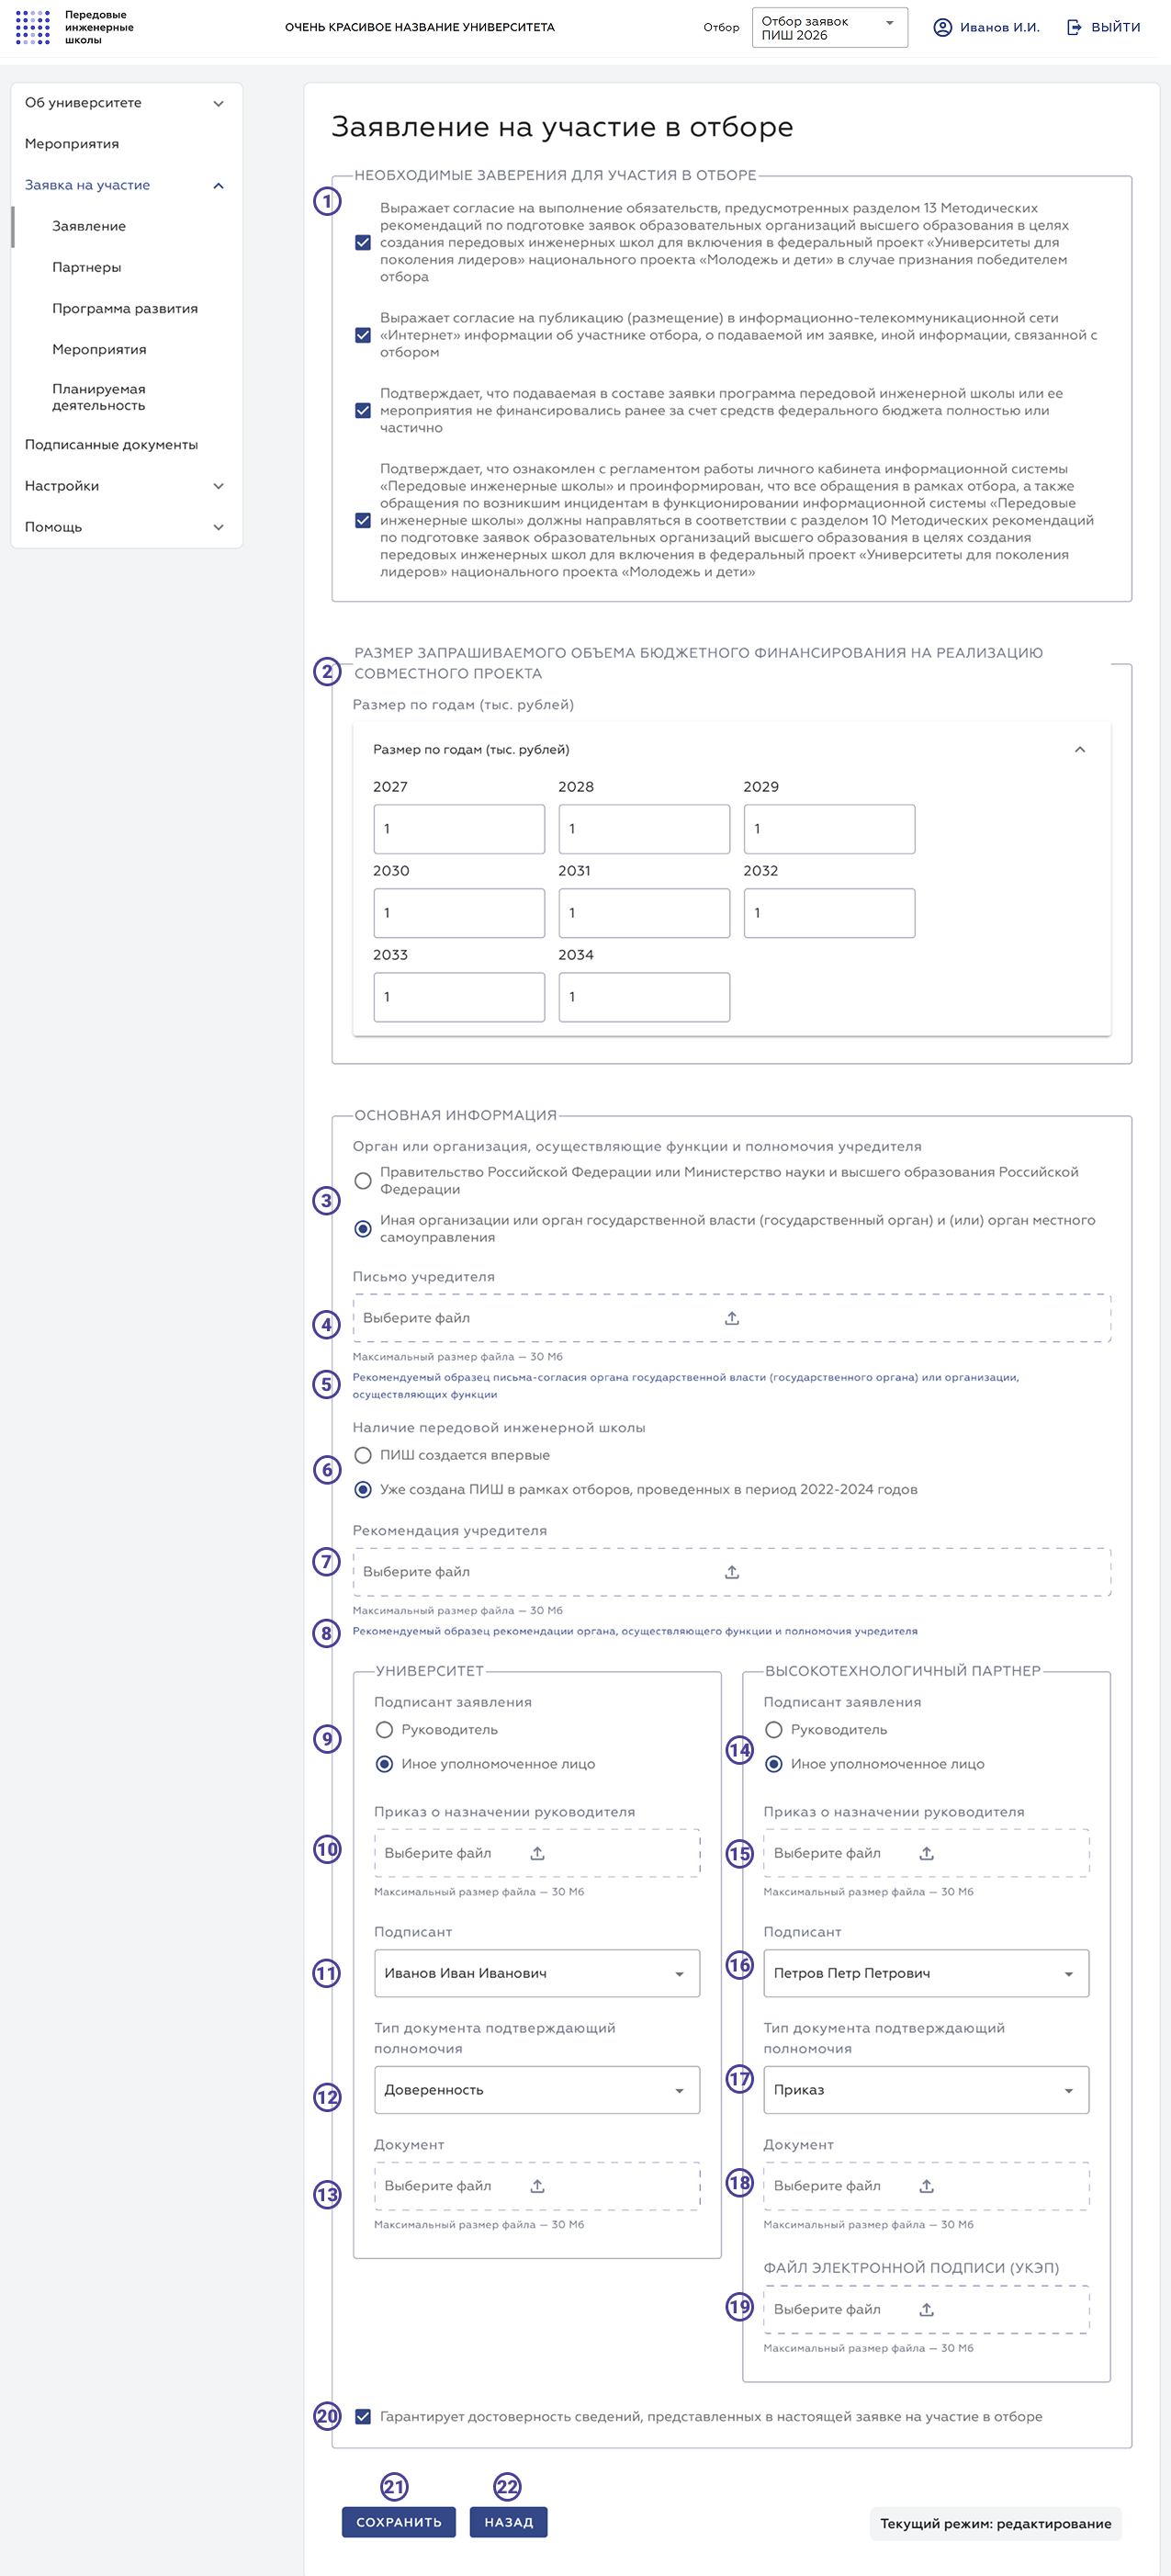The width and height of the screenshot is (1171, 2576).
Task: Click upload icon in Файл электронной подписи field
Action: coord(927,2309)
